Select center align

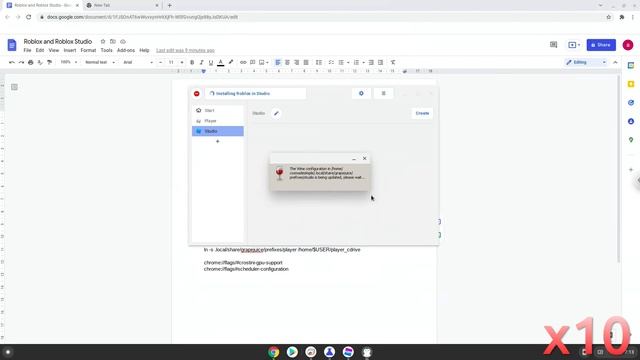[x=287, y=62]
